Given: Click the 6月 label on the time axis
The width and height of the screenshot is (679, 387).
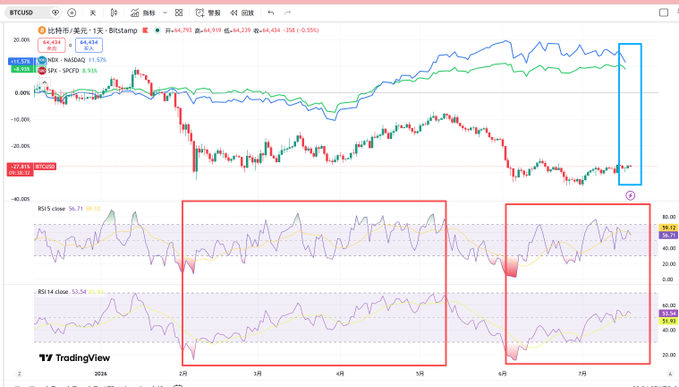Looking at the screenshot, I should pyautogui.click(x=502, y=374).
